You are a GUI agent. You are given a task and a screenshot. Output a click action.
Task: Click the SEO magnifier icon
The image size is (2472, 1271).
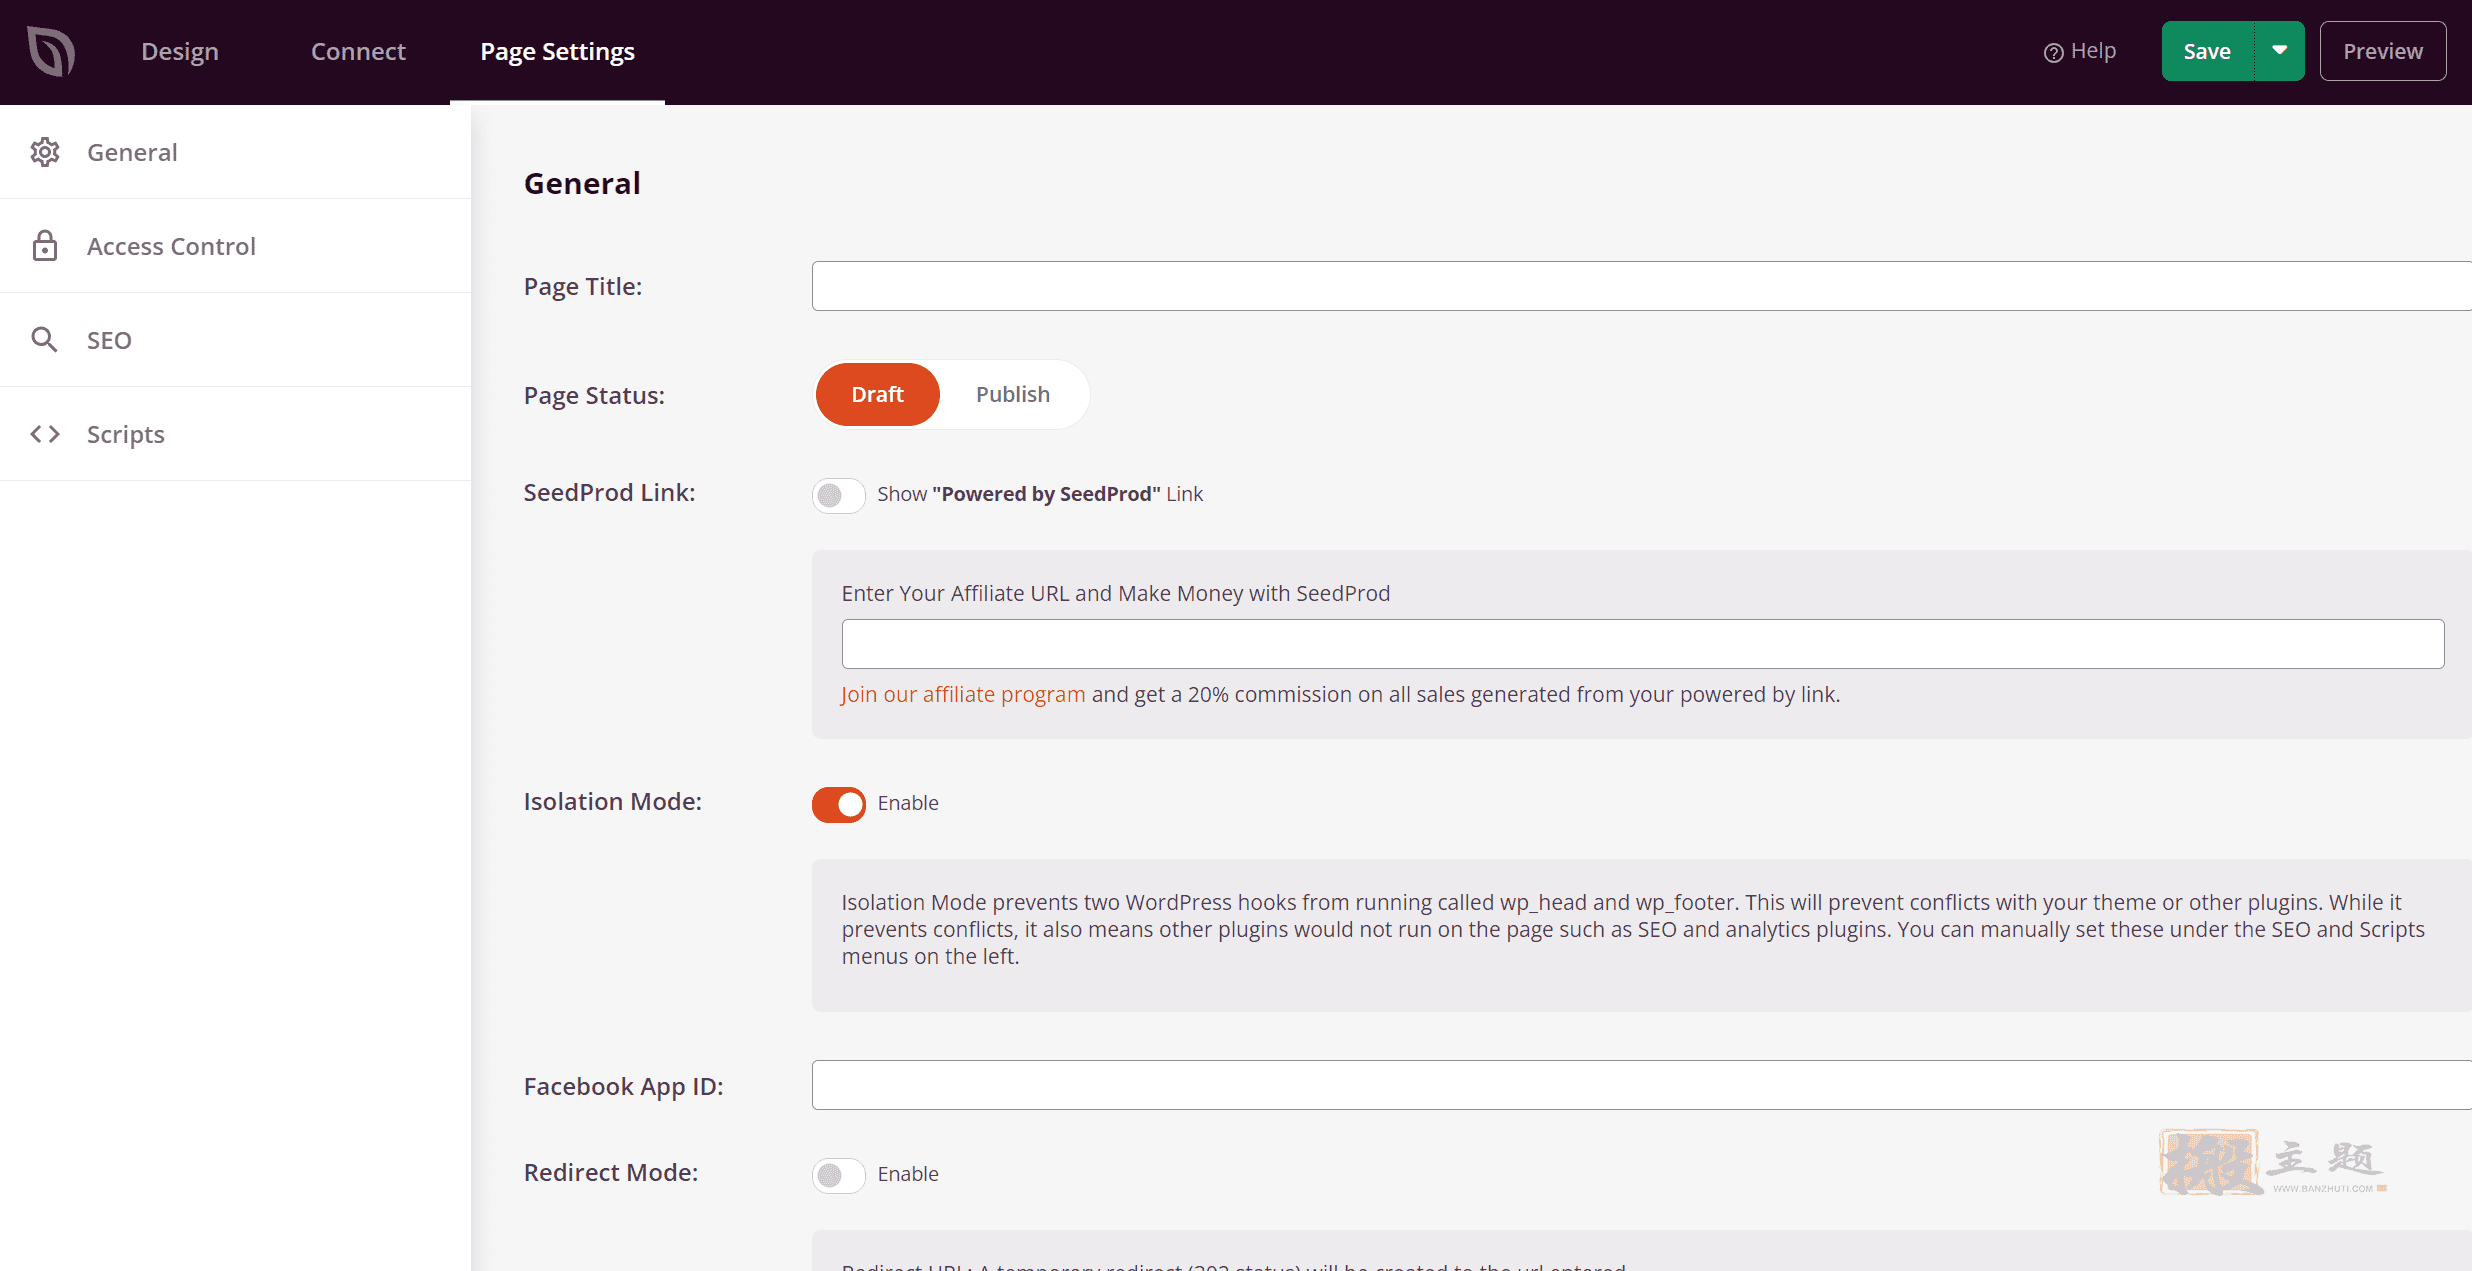click(x=44, y=339)
